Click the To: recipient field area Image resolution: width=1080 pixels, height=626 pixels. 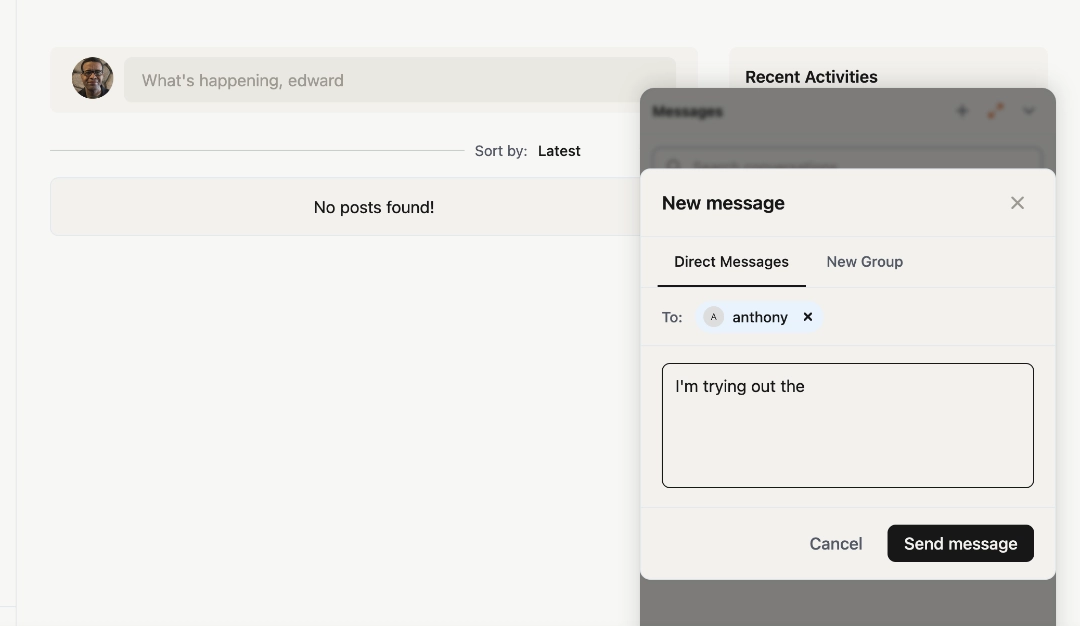pyautogui.click(x=847, y=317)
